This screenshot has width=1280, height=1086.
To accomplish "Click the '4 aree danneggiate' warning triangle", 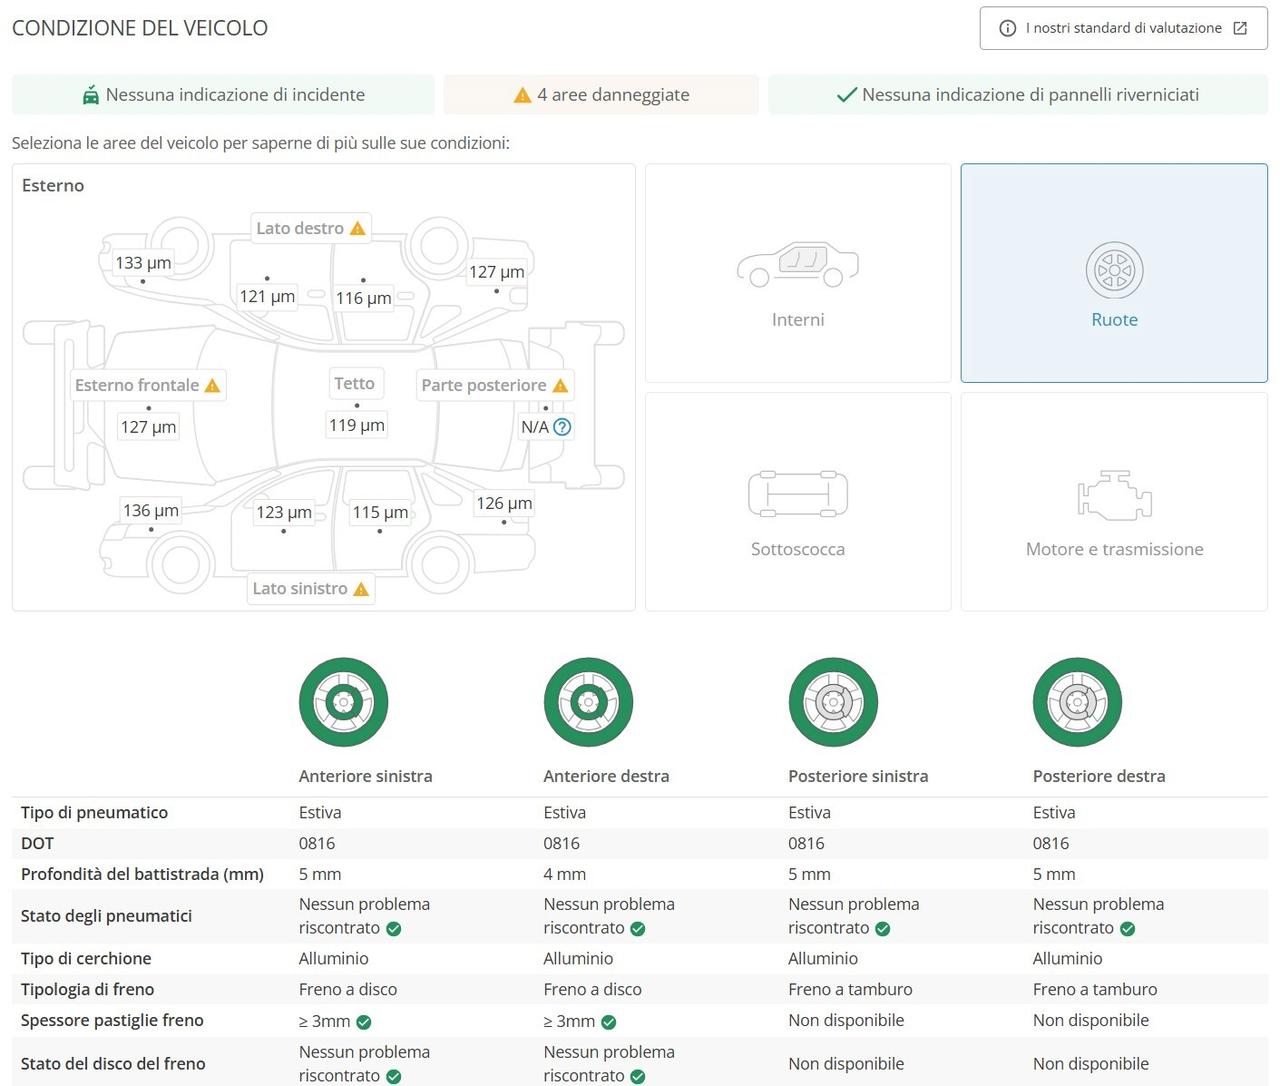I will click(x=522, y=95).
